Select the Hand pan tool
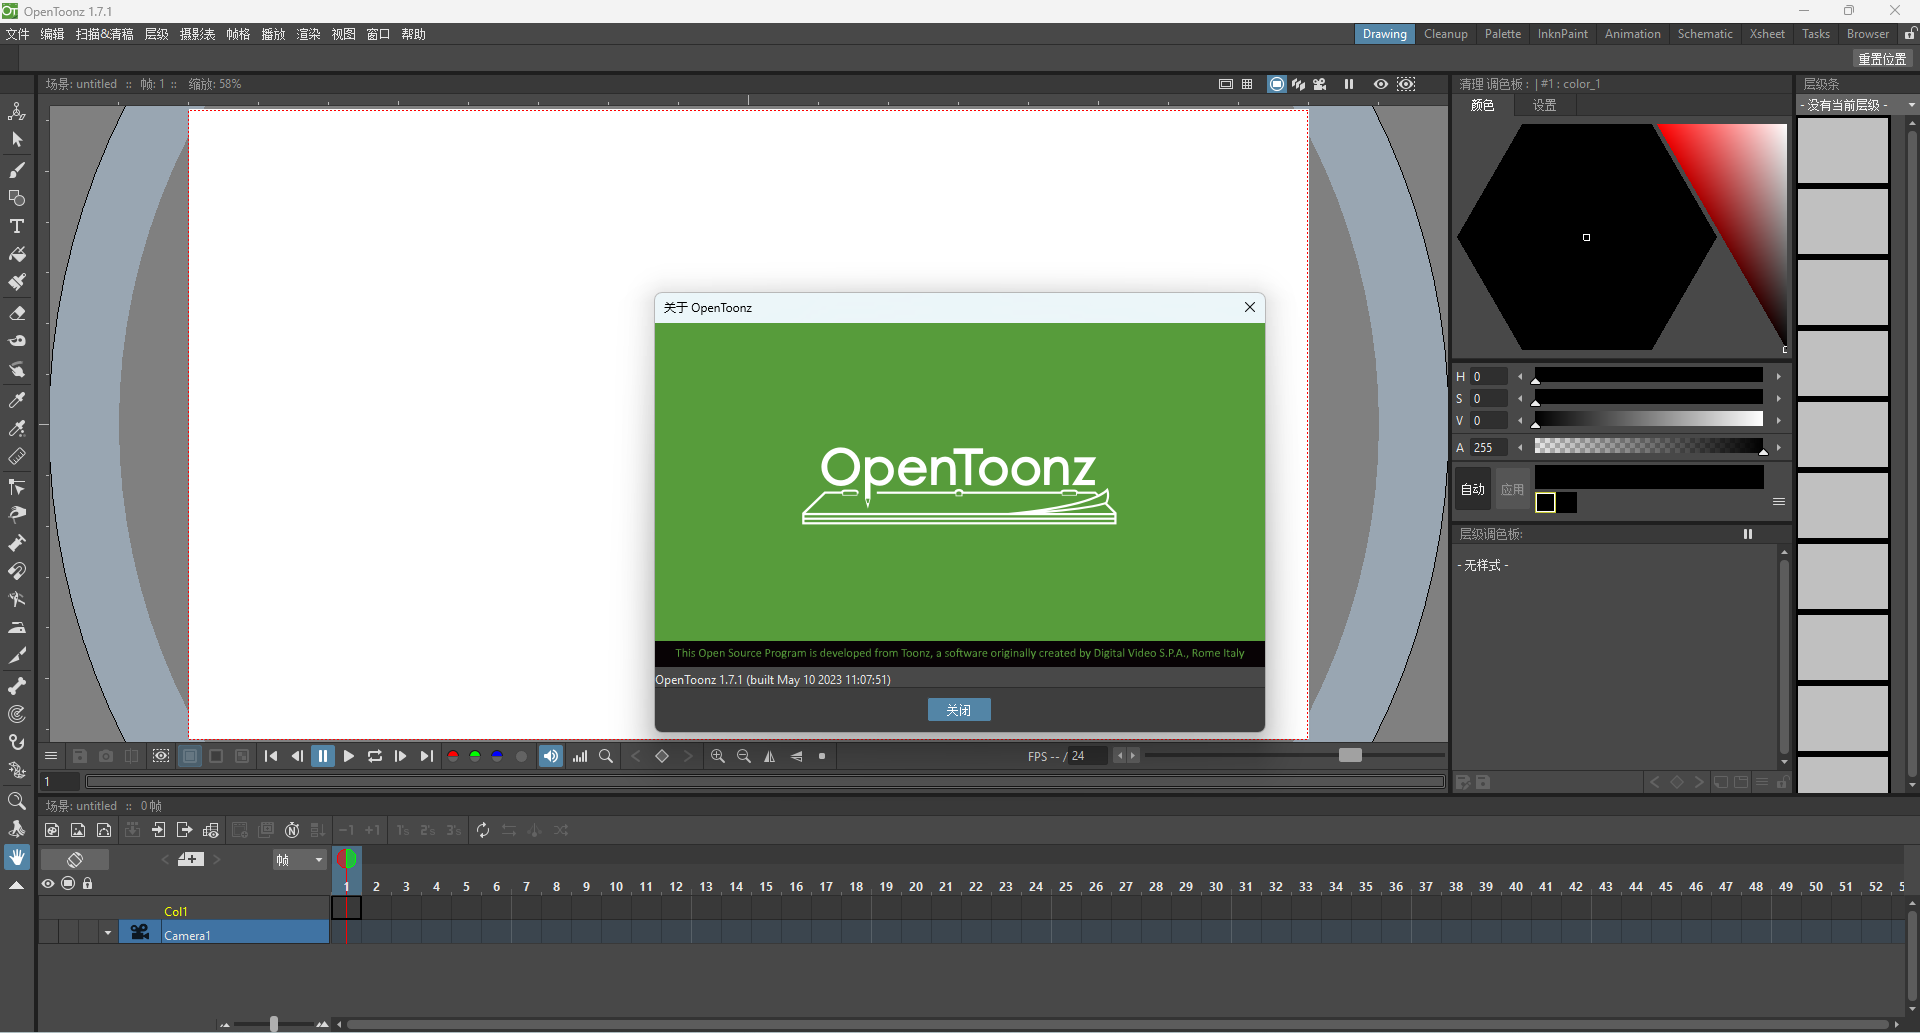1920x1033 pixels. pyautogui.click(x=17, y=857)
